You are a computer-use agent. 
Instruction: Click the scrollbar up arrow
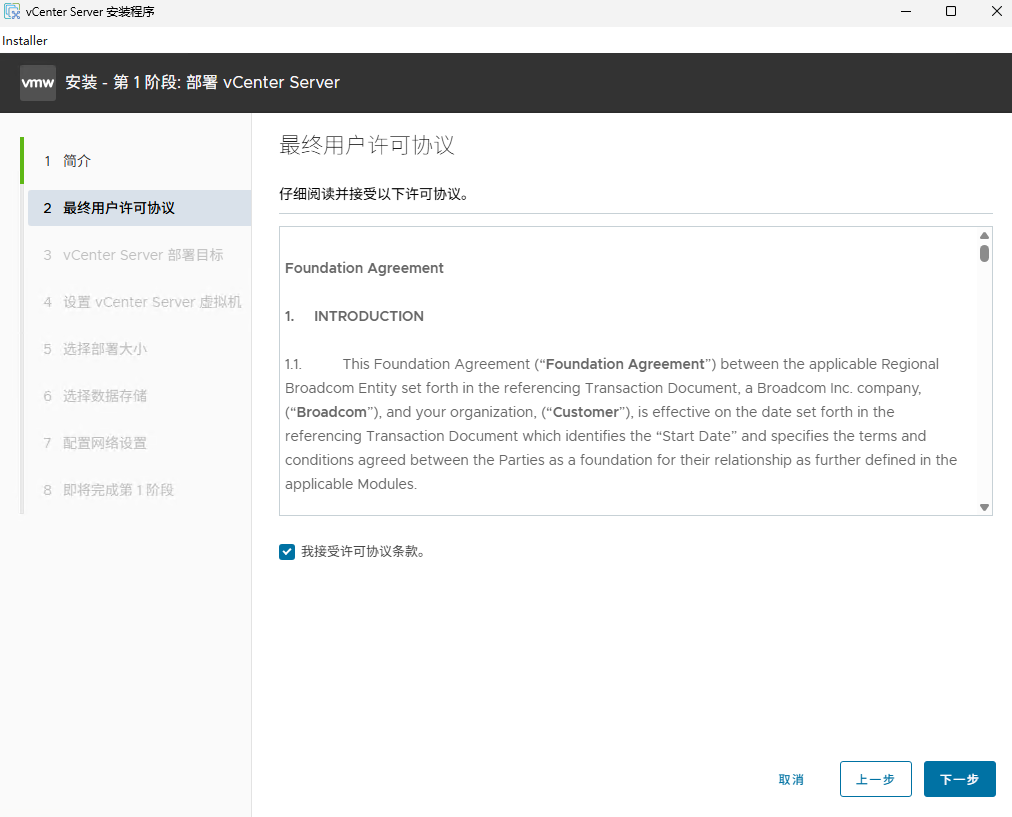984,236
